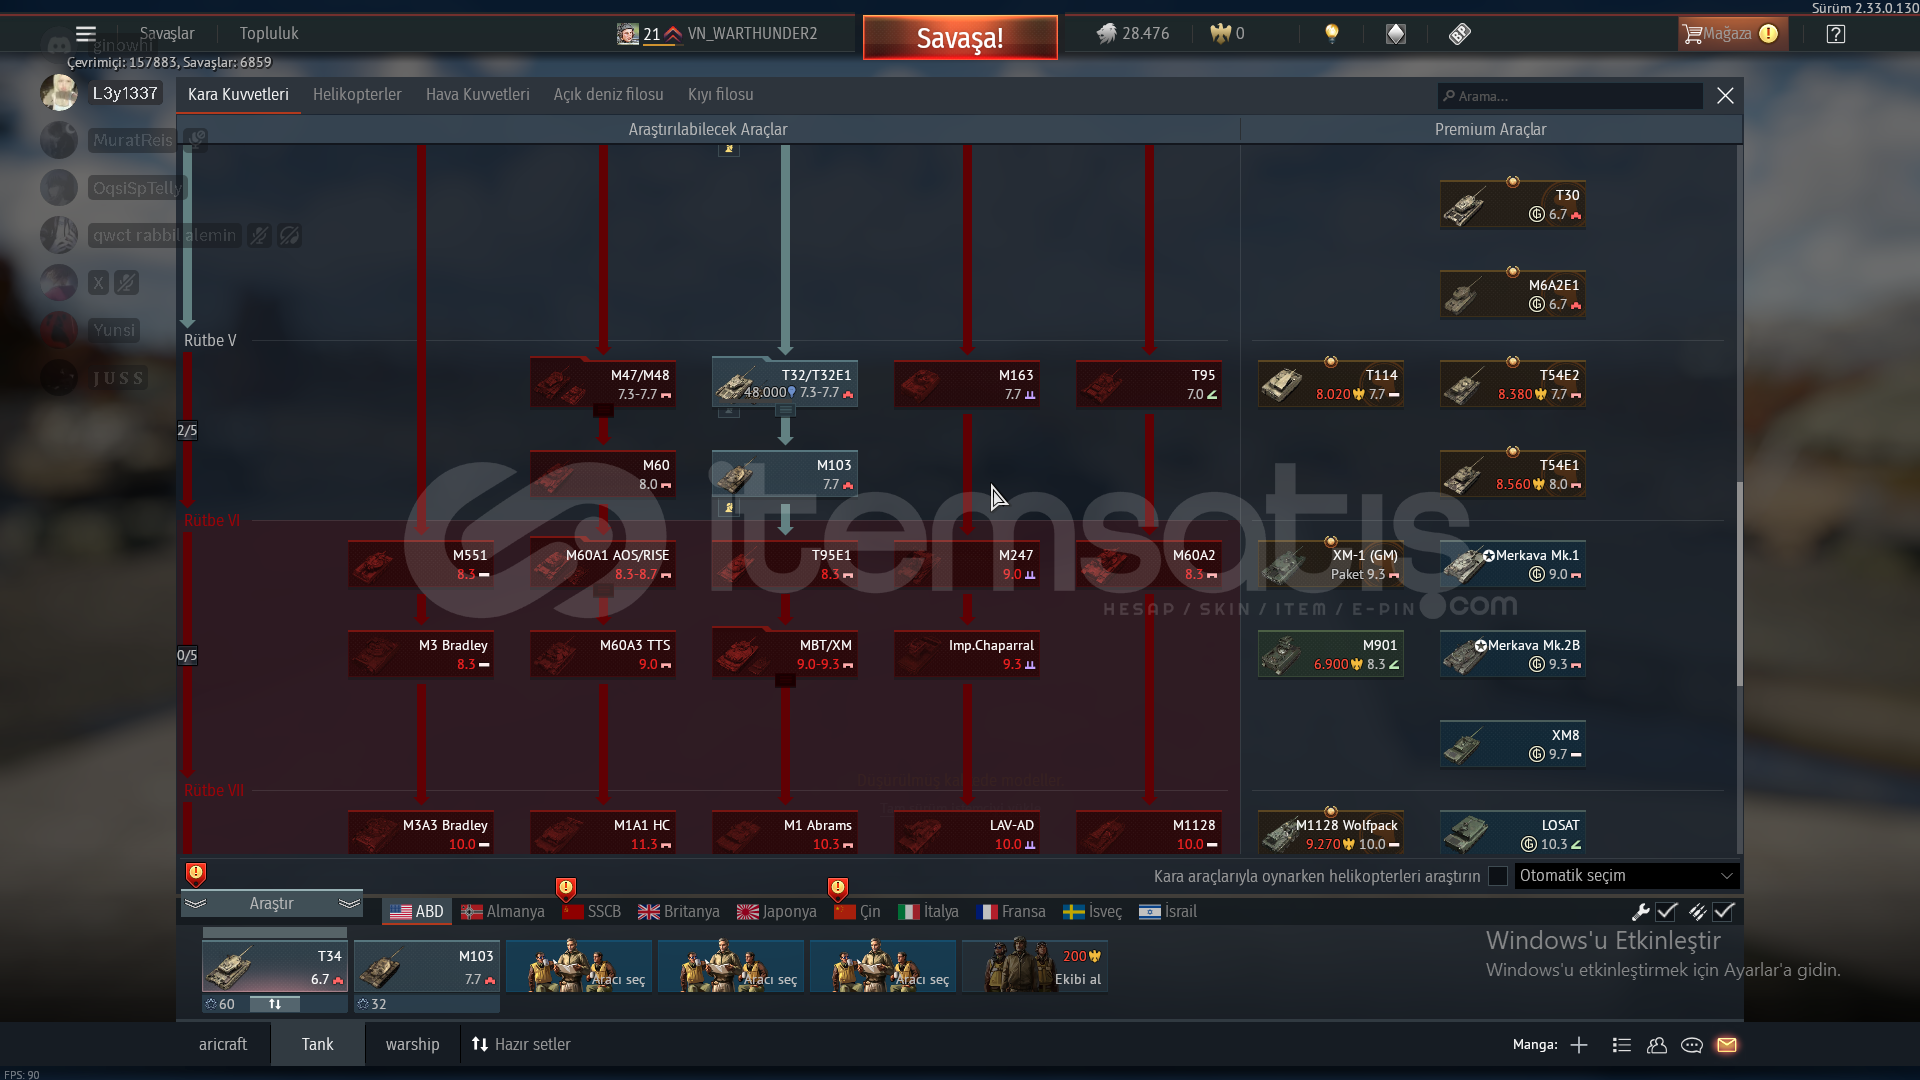Image resolution: width=1920 pixels, height=1080 pixels.
Task: Enable researching helicopters with ground vehicles checkbox
Action: point(1498,876)
